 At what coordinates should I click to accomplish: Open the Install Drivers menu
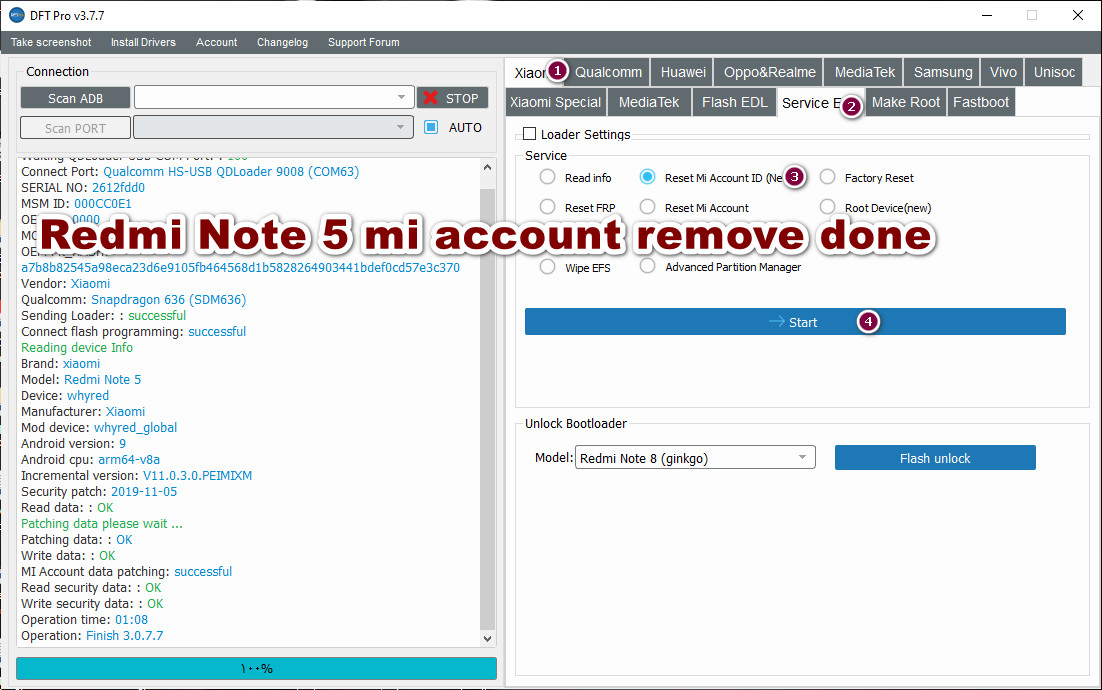[143, 42]
